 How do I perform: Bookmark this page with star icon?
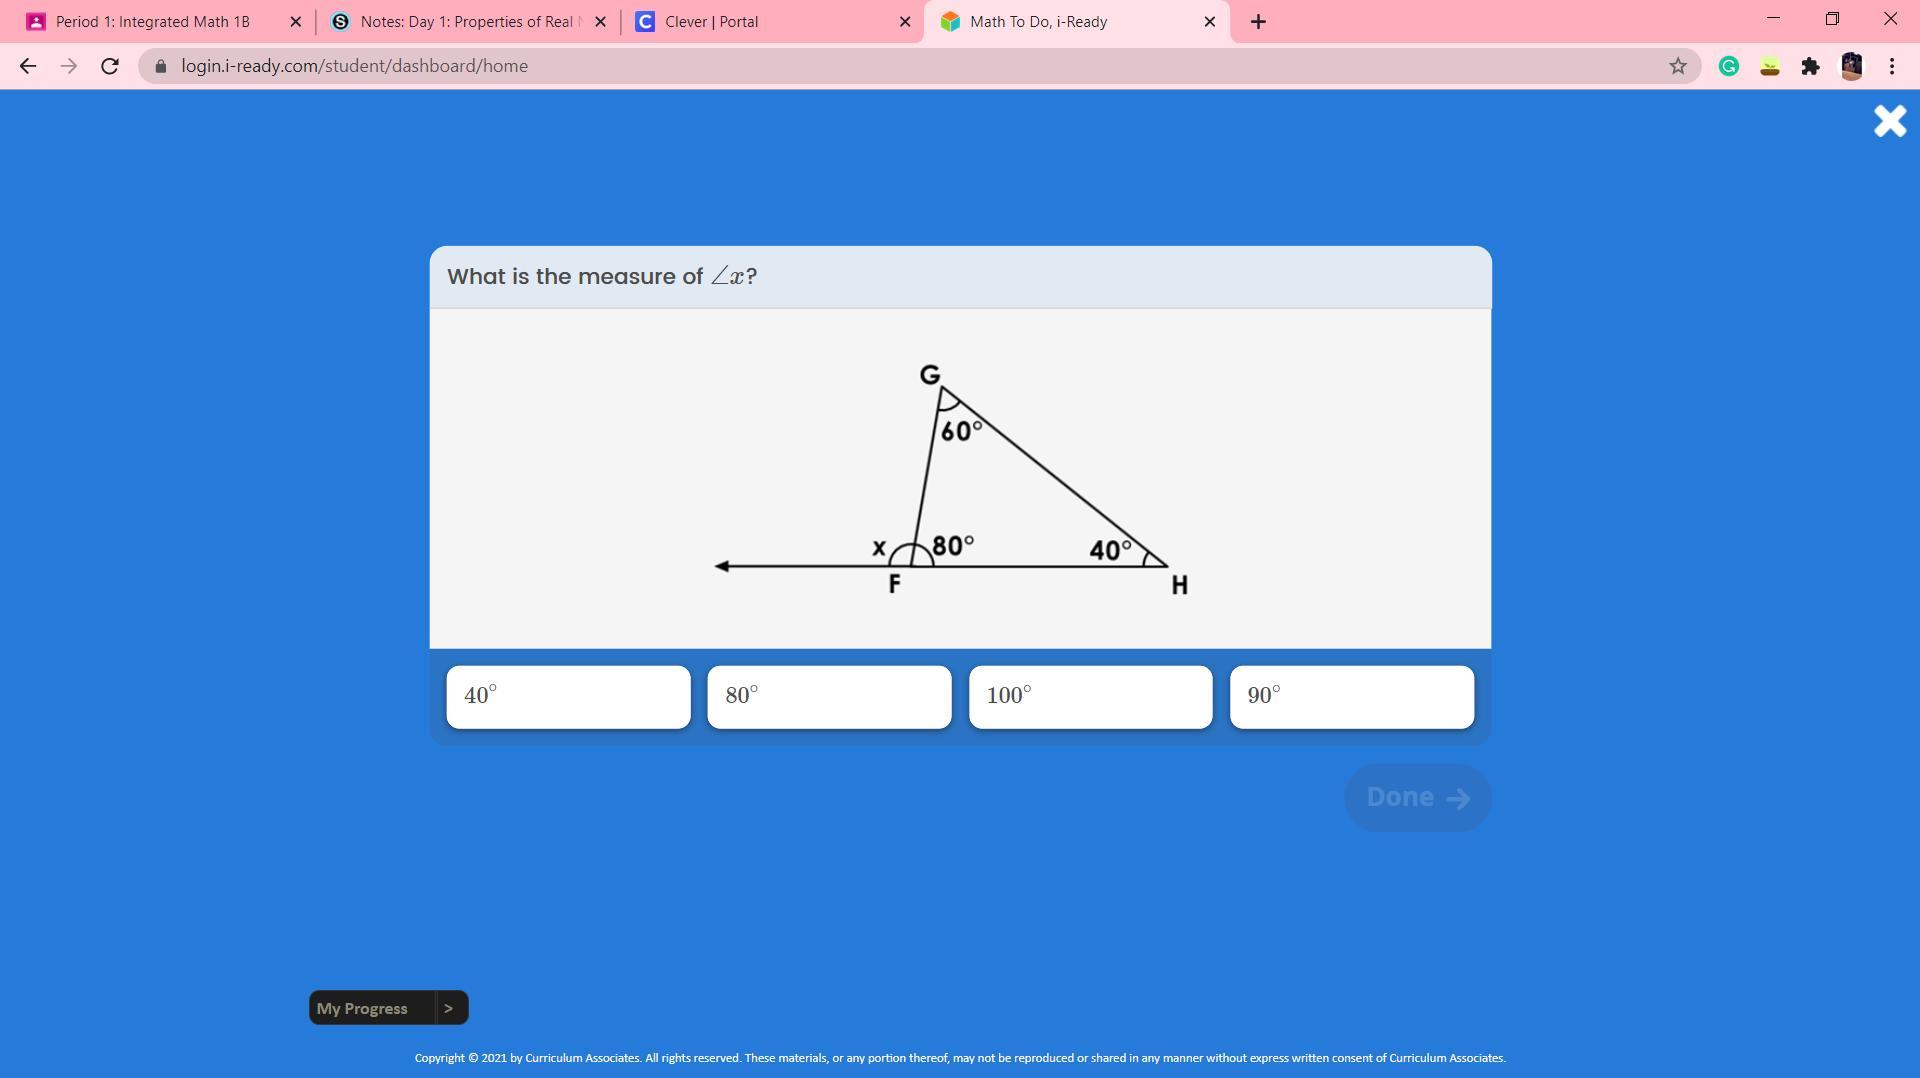(1677, 66)
